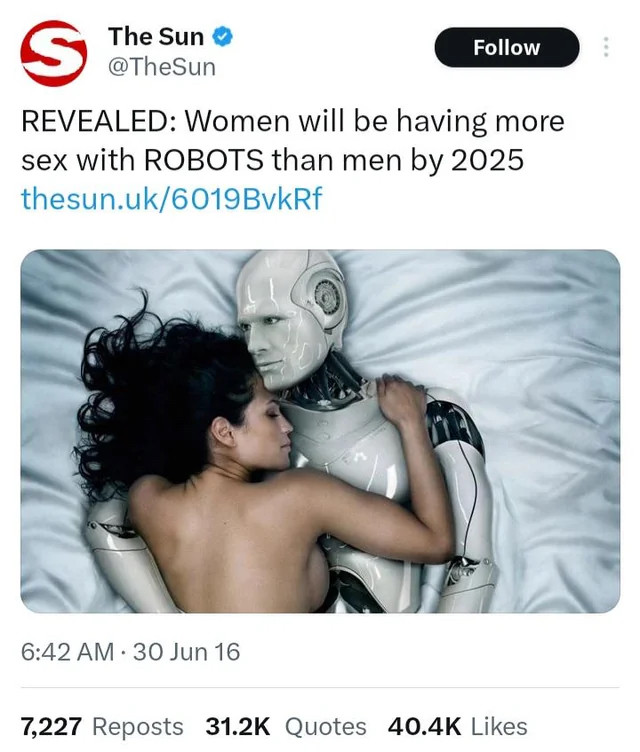Click the Reposts label
The width and height of the screenshot is (640, 752).
click(138, 726)
